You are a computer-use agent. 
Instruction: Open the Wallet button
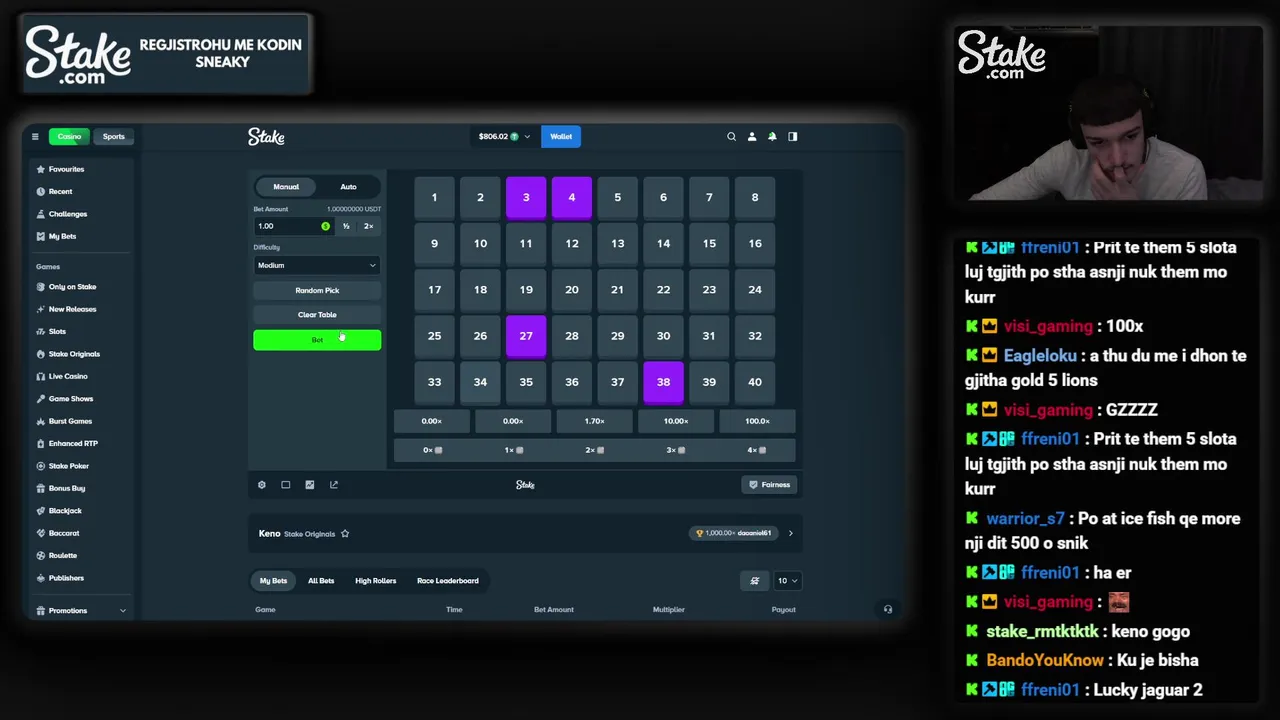(561, 137)
